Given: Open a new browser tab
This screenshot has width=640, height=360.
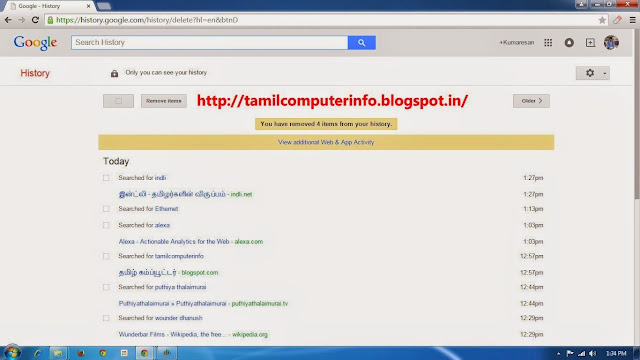Looking at the screenshot, I should click(x=104, y=6).
